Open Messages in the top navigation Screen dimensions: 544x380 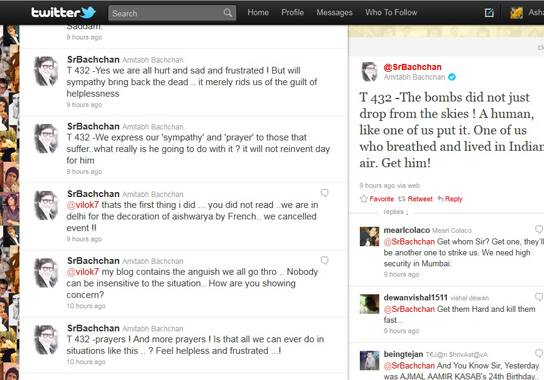(x=334, y=12)
